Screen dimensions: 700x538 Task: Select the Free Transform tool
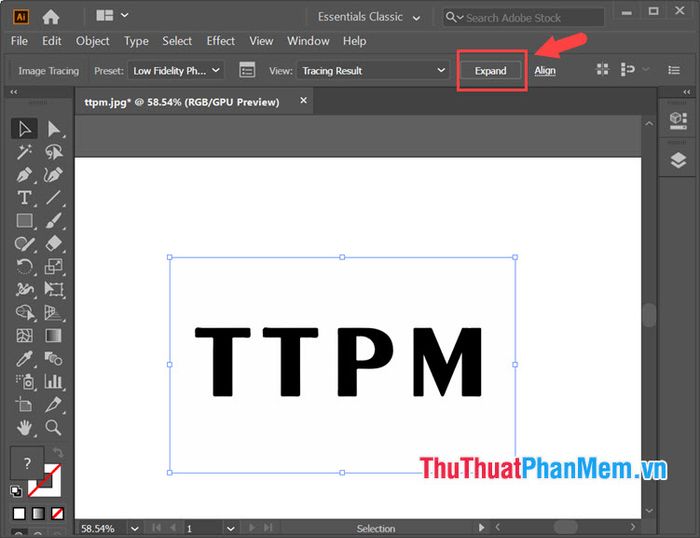(54, 289)
